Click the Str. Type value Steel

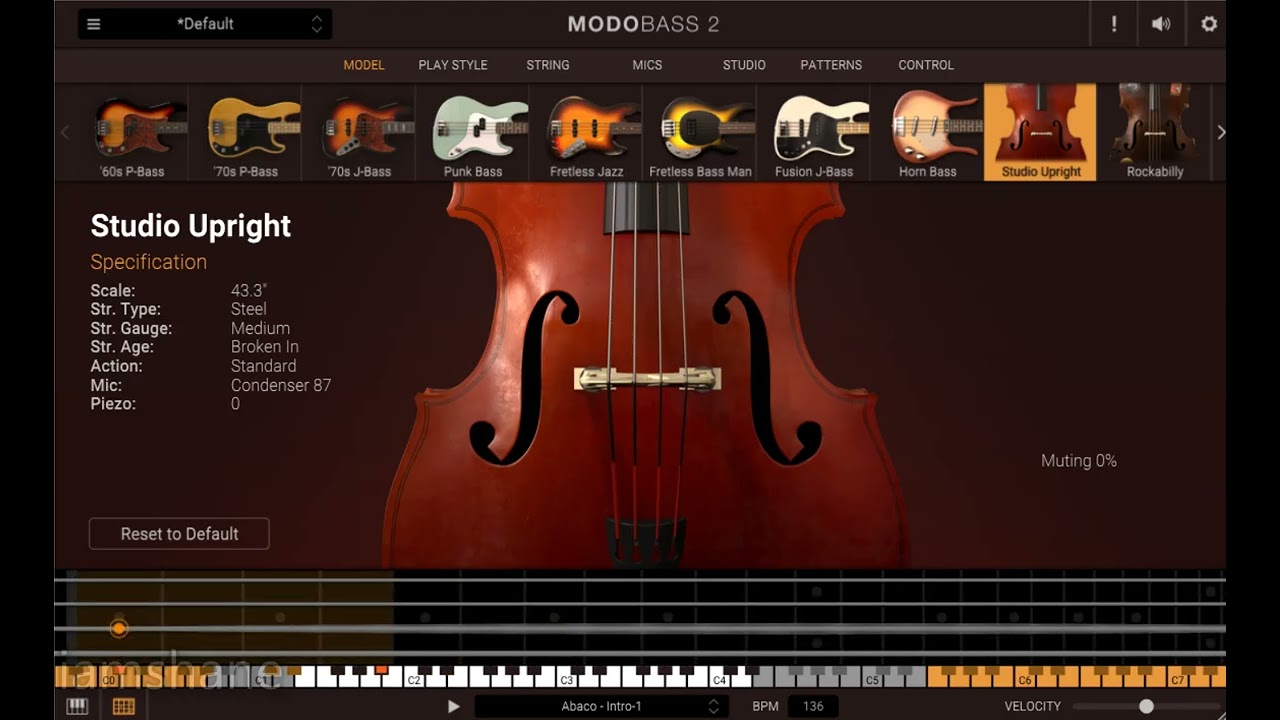pos(249,310)
